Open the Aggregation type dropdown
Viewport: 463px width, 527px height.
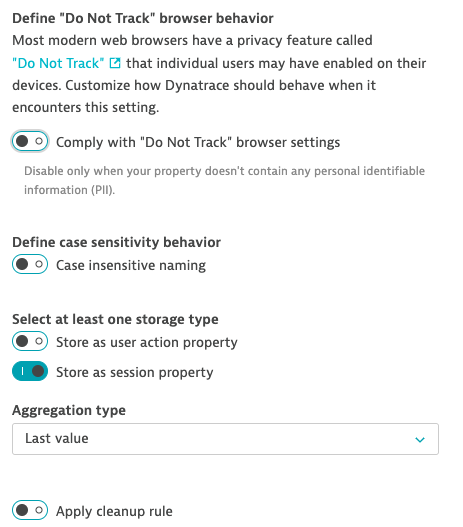coord(225,439)
